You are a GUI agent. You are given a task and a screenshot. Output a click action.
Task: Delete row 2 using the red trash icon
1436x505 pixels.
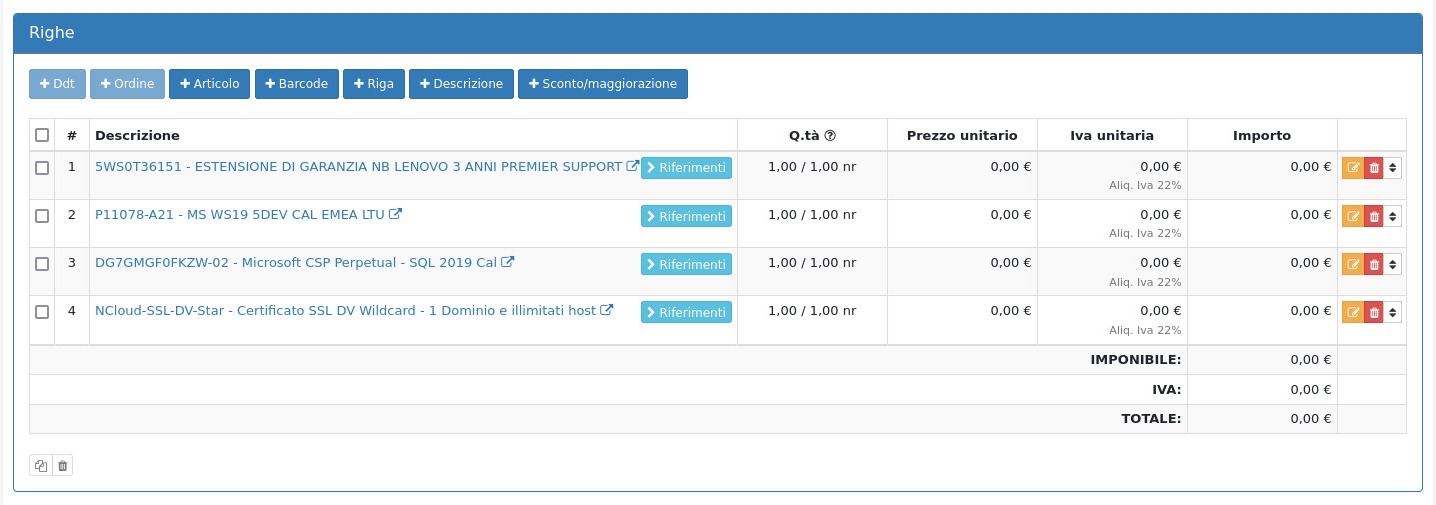(x=1373, y=216)
